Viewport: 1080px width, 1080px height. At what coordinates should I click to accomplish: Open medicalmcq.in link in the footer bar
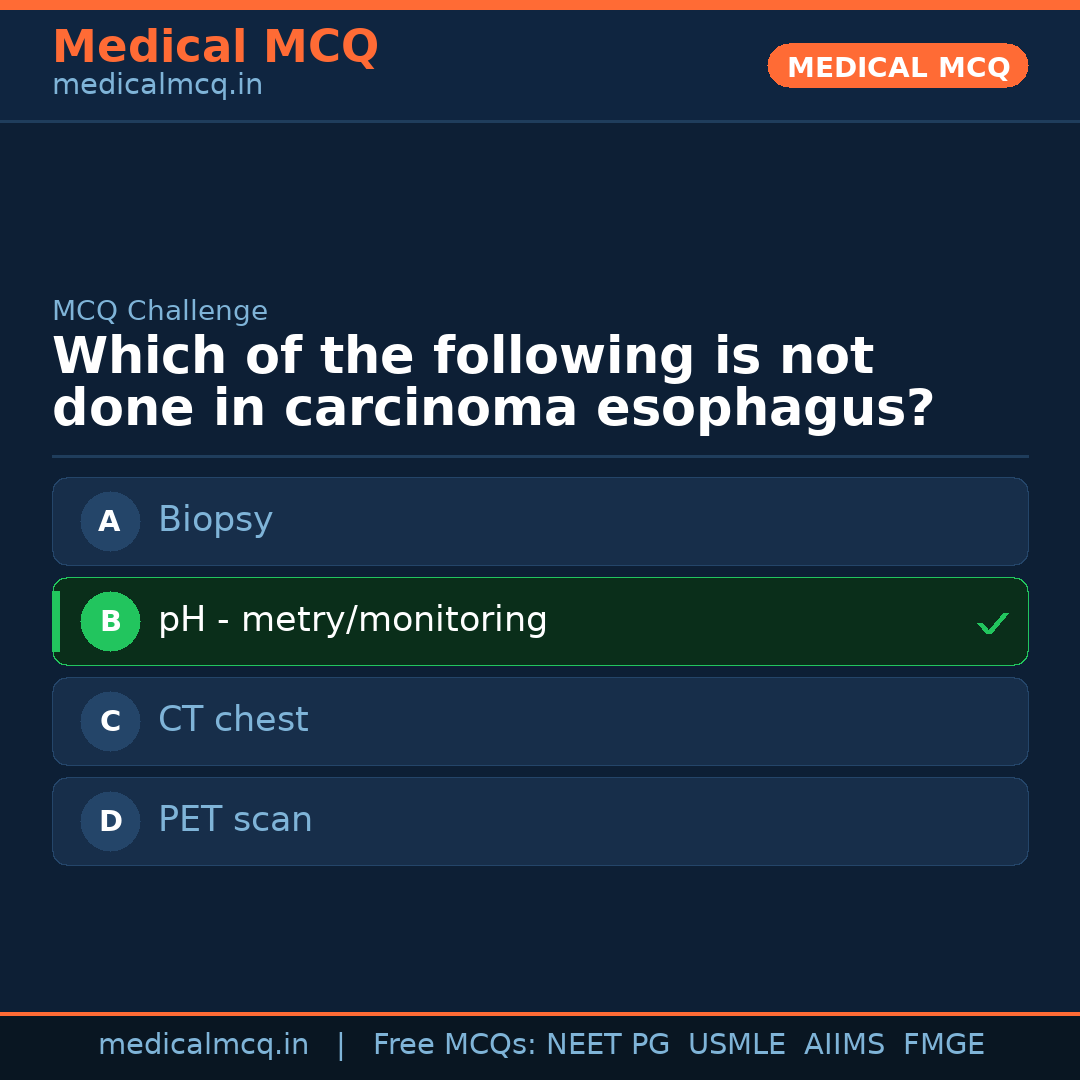point(203,1045)
